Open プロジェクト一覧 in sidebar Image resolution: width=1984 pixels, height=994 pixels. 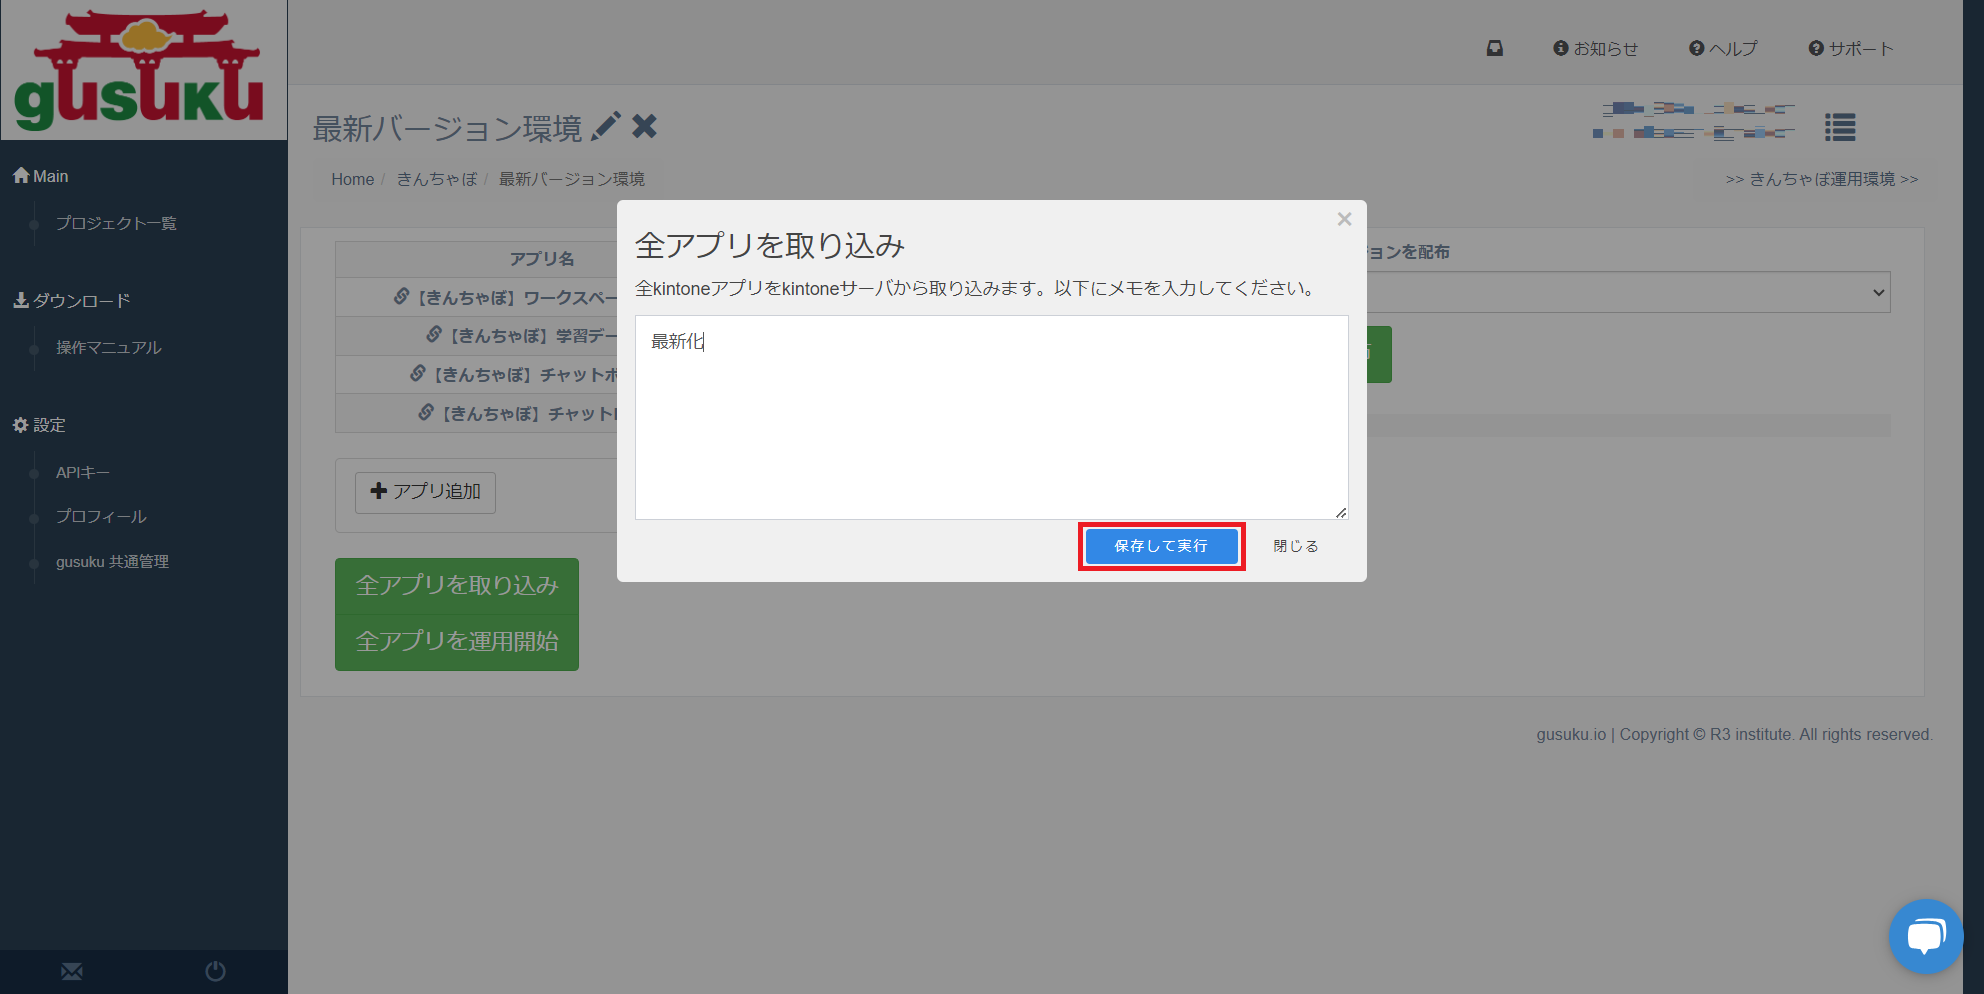point(116,223)
